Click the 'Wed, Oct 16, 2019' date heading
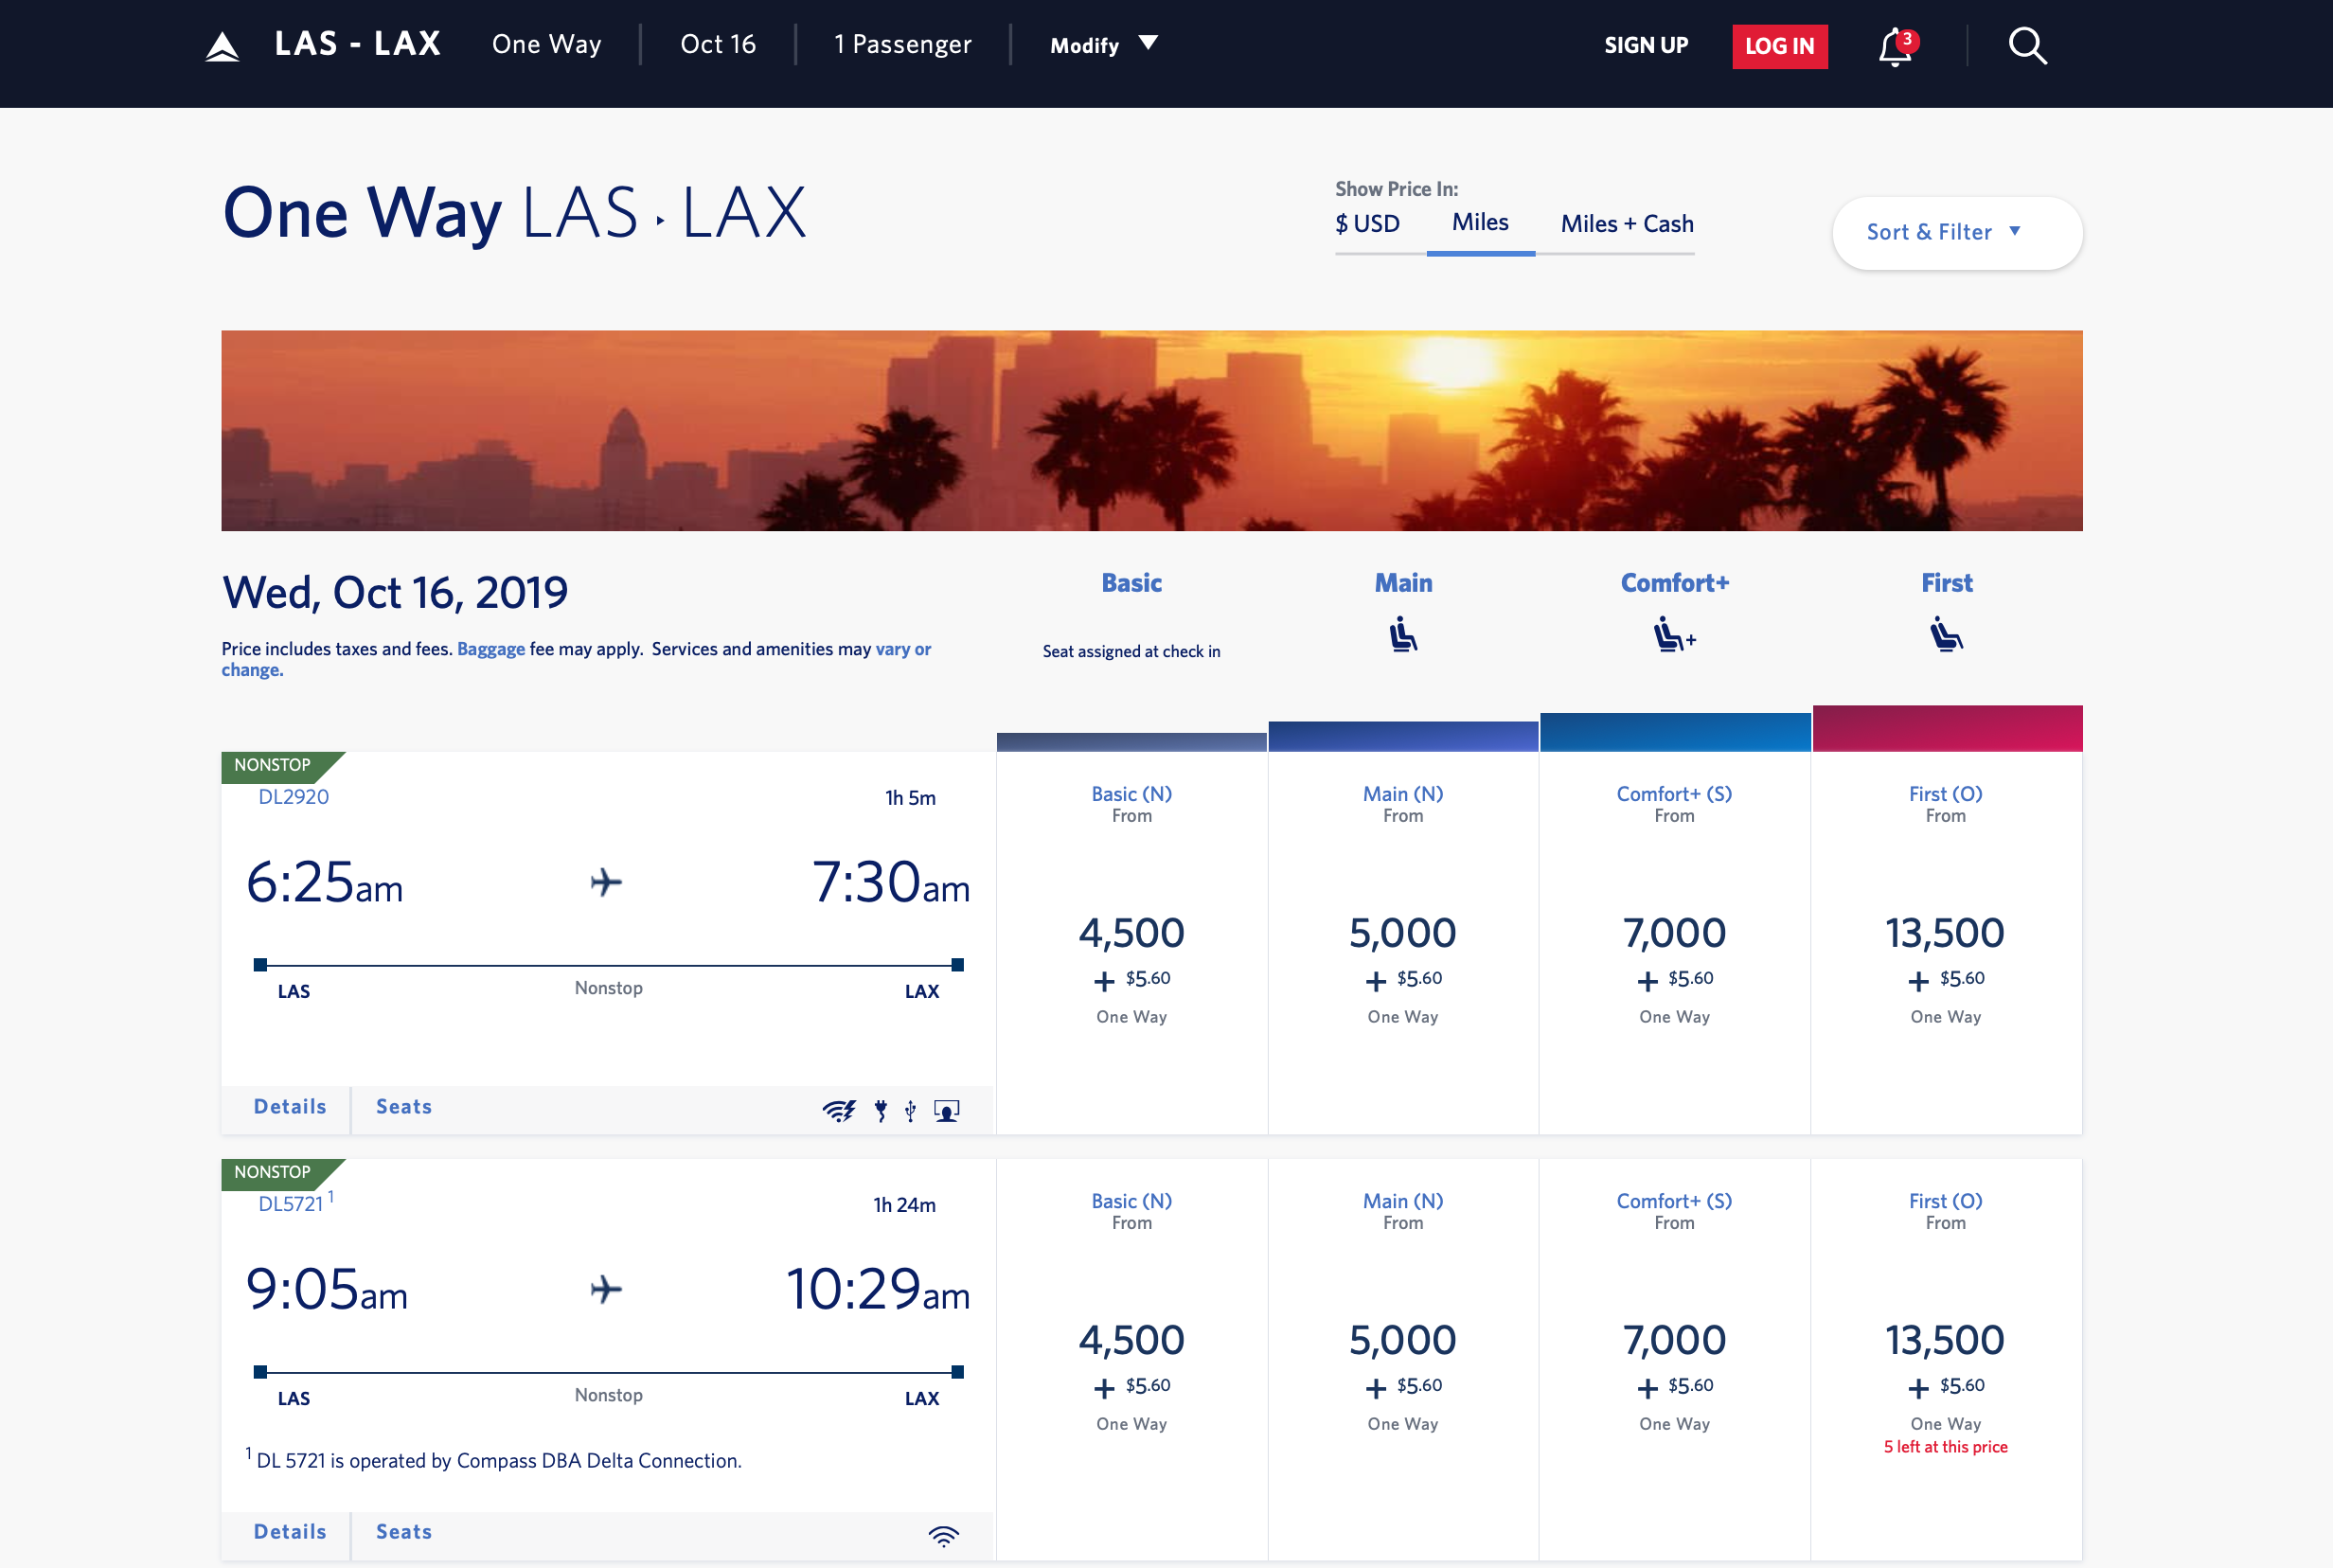2333x1568 pixels. 394,592
